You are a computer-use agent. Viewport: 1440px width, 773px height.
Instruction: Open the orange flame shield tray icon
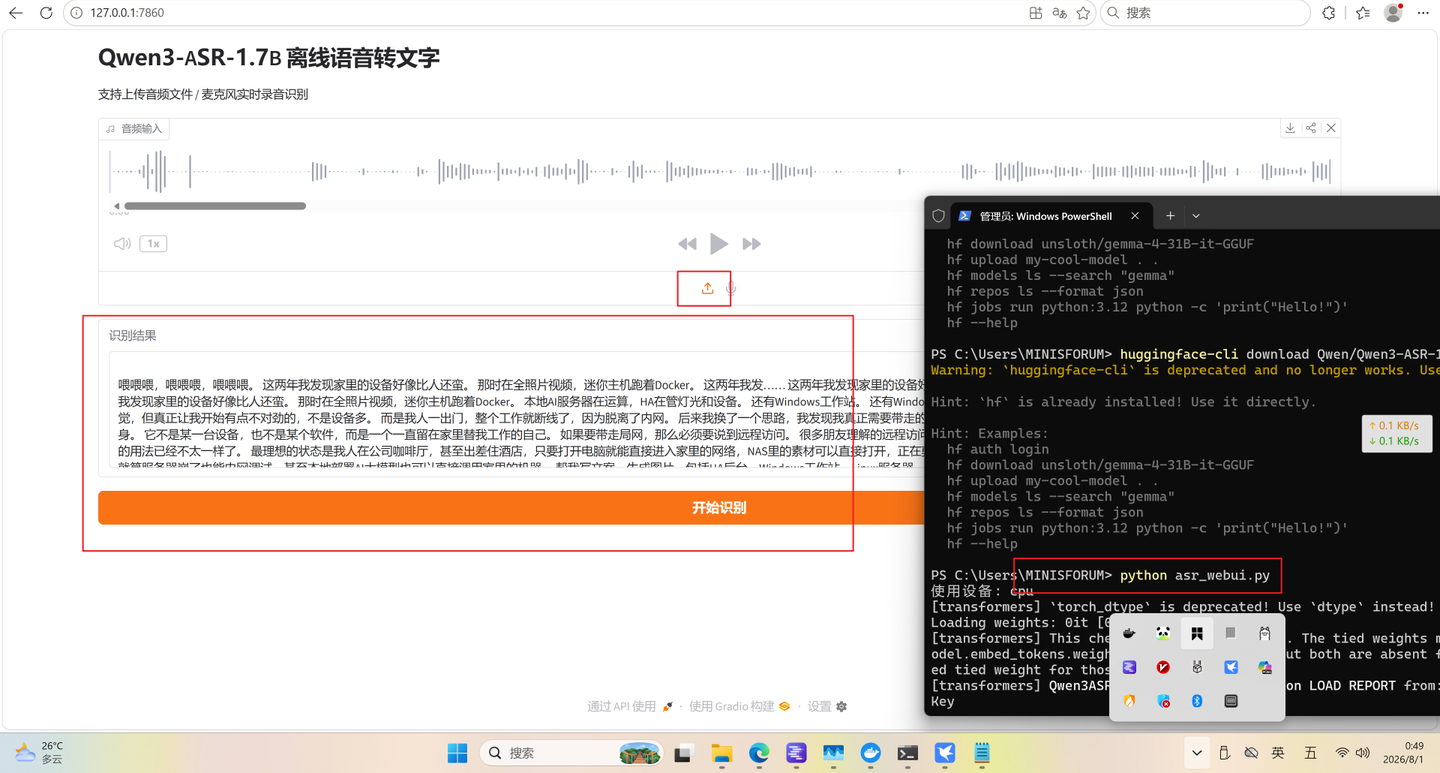coord(1129,701)
